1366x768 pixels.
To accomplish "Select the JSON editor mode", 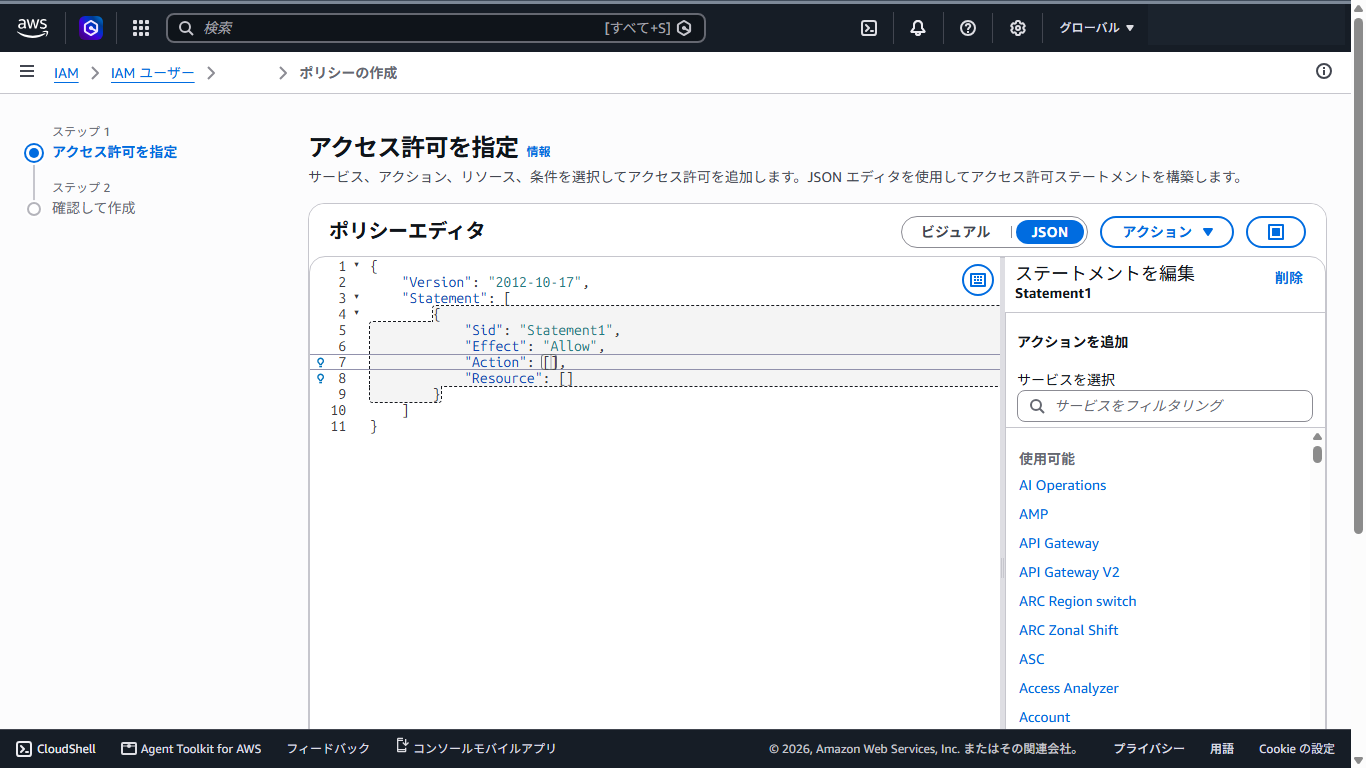I will coord(1050,232).
